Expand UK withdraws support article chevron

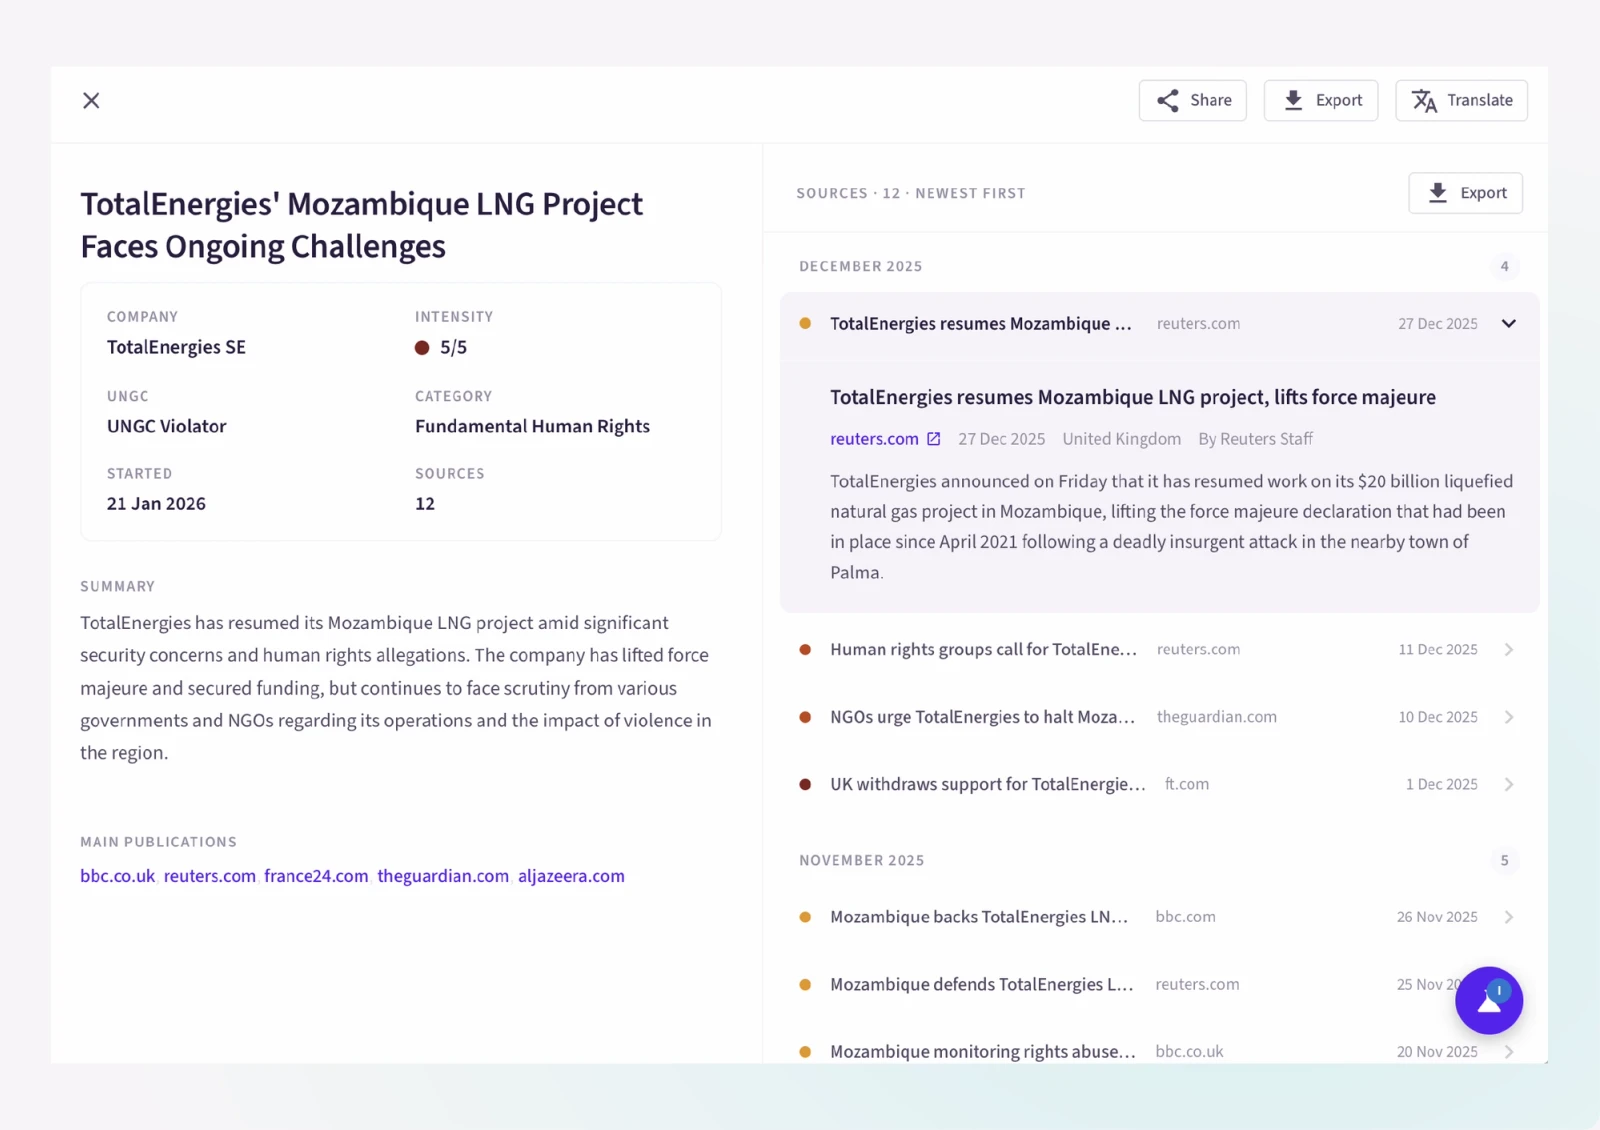[x=1508, y=785]
